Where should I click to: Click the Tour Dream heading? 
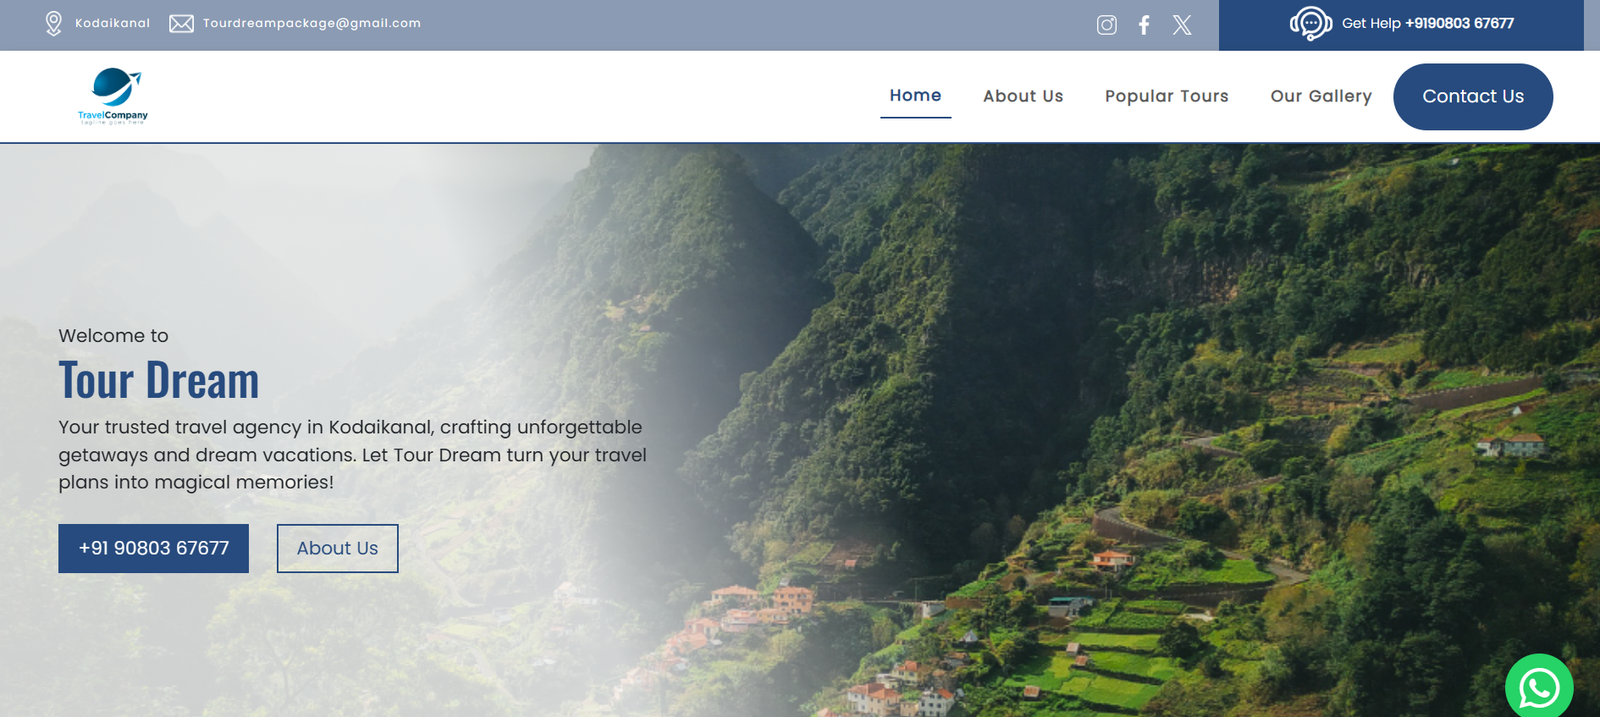[159, 381]
